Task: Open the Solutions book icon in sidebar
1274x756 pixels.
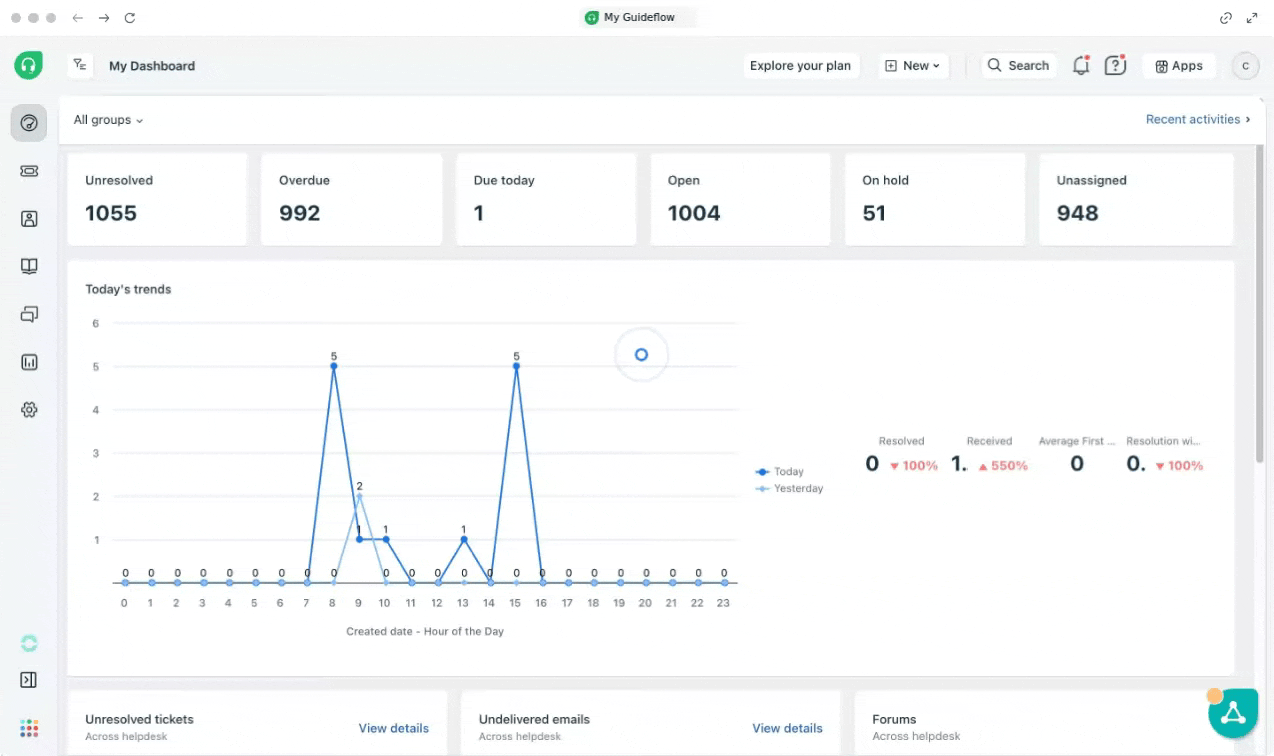Action: coord(29,266)
